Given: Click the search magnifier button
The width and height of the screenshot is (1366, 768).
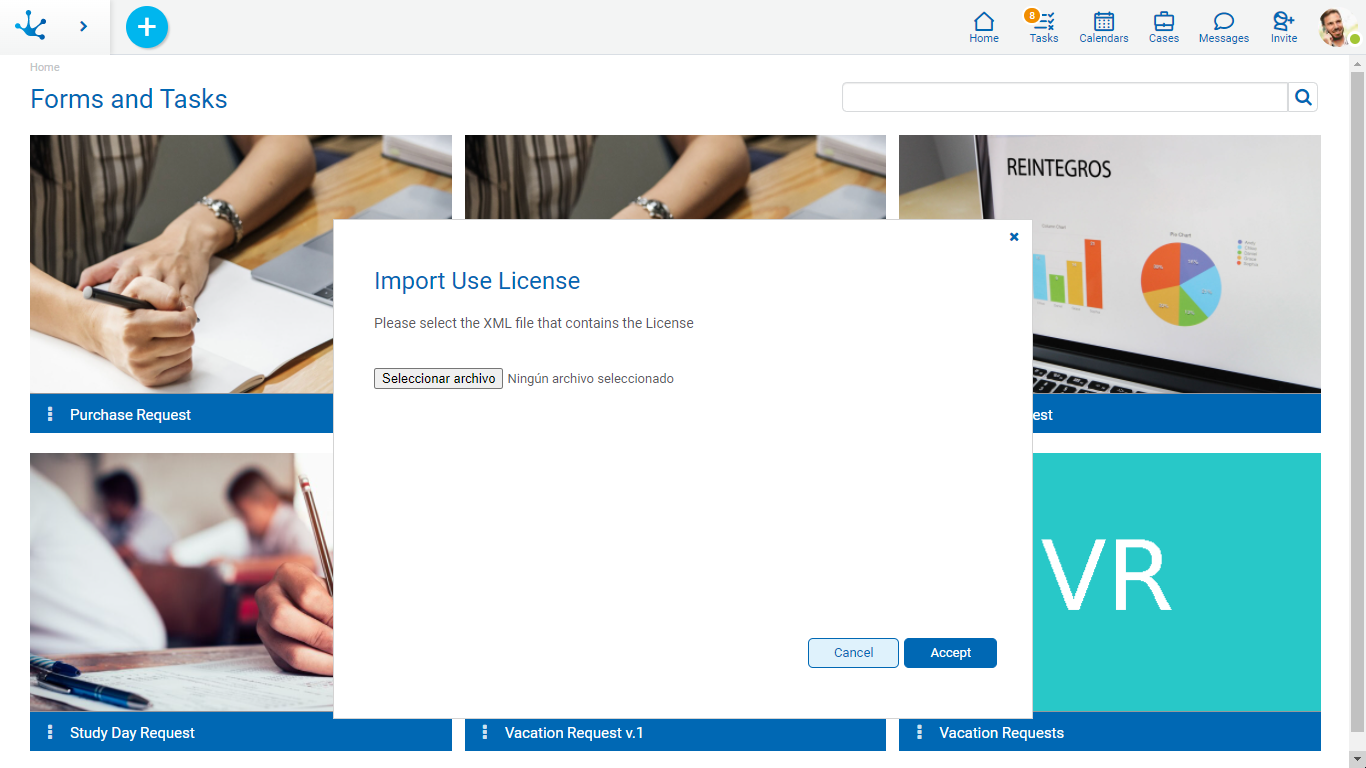Looking at the screenshot, I should [x=1303, y=97].
